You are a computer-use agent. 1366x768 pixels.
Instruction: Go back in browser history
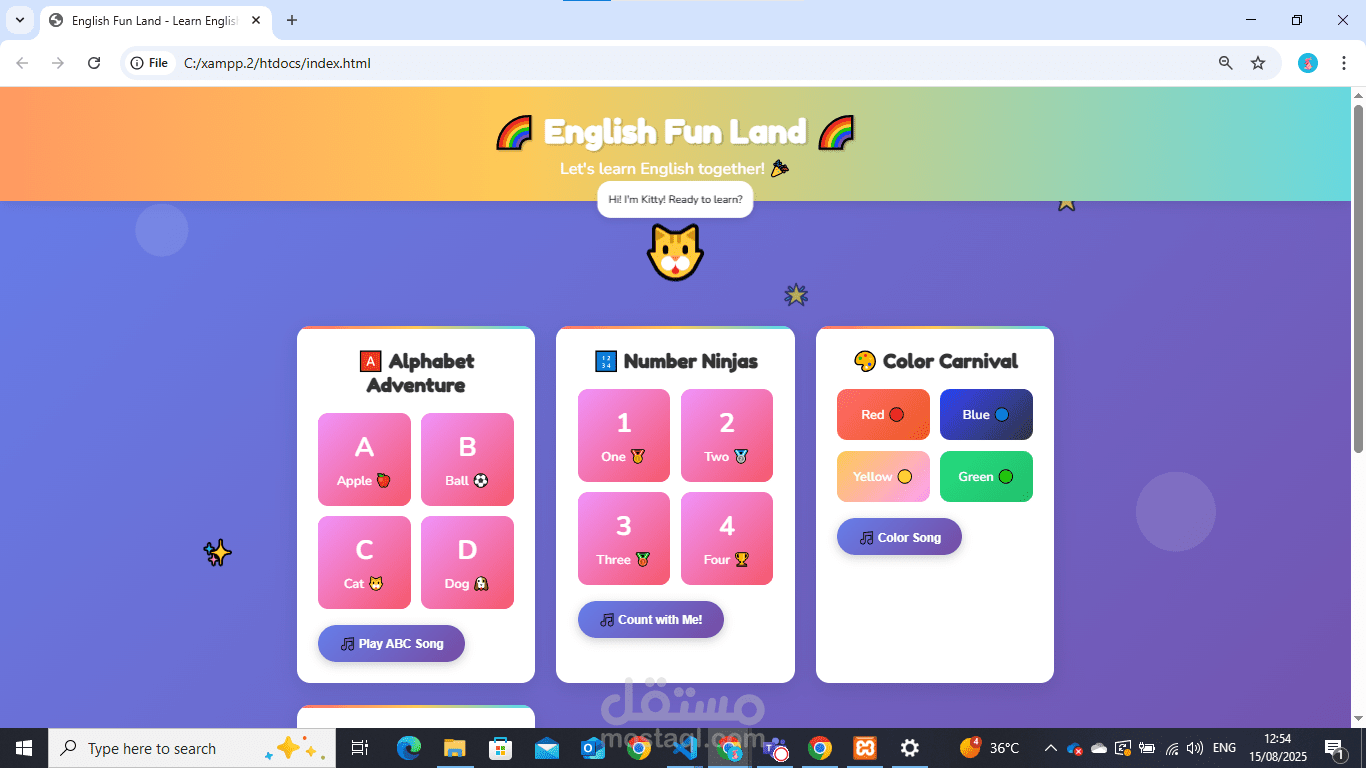[23, 63]
